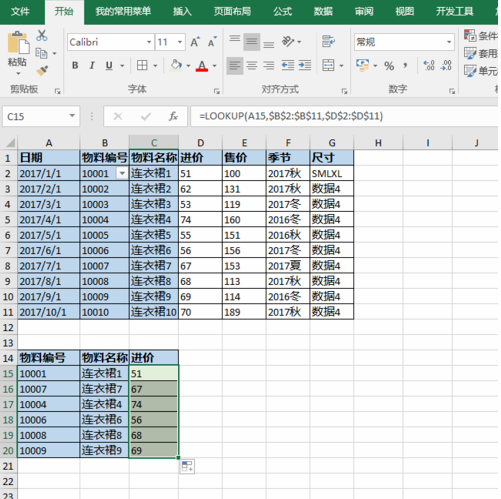Expand the borders options arrow
501x499 pixels.
point(155,66)
